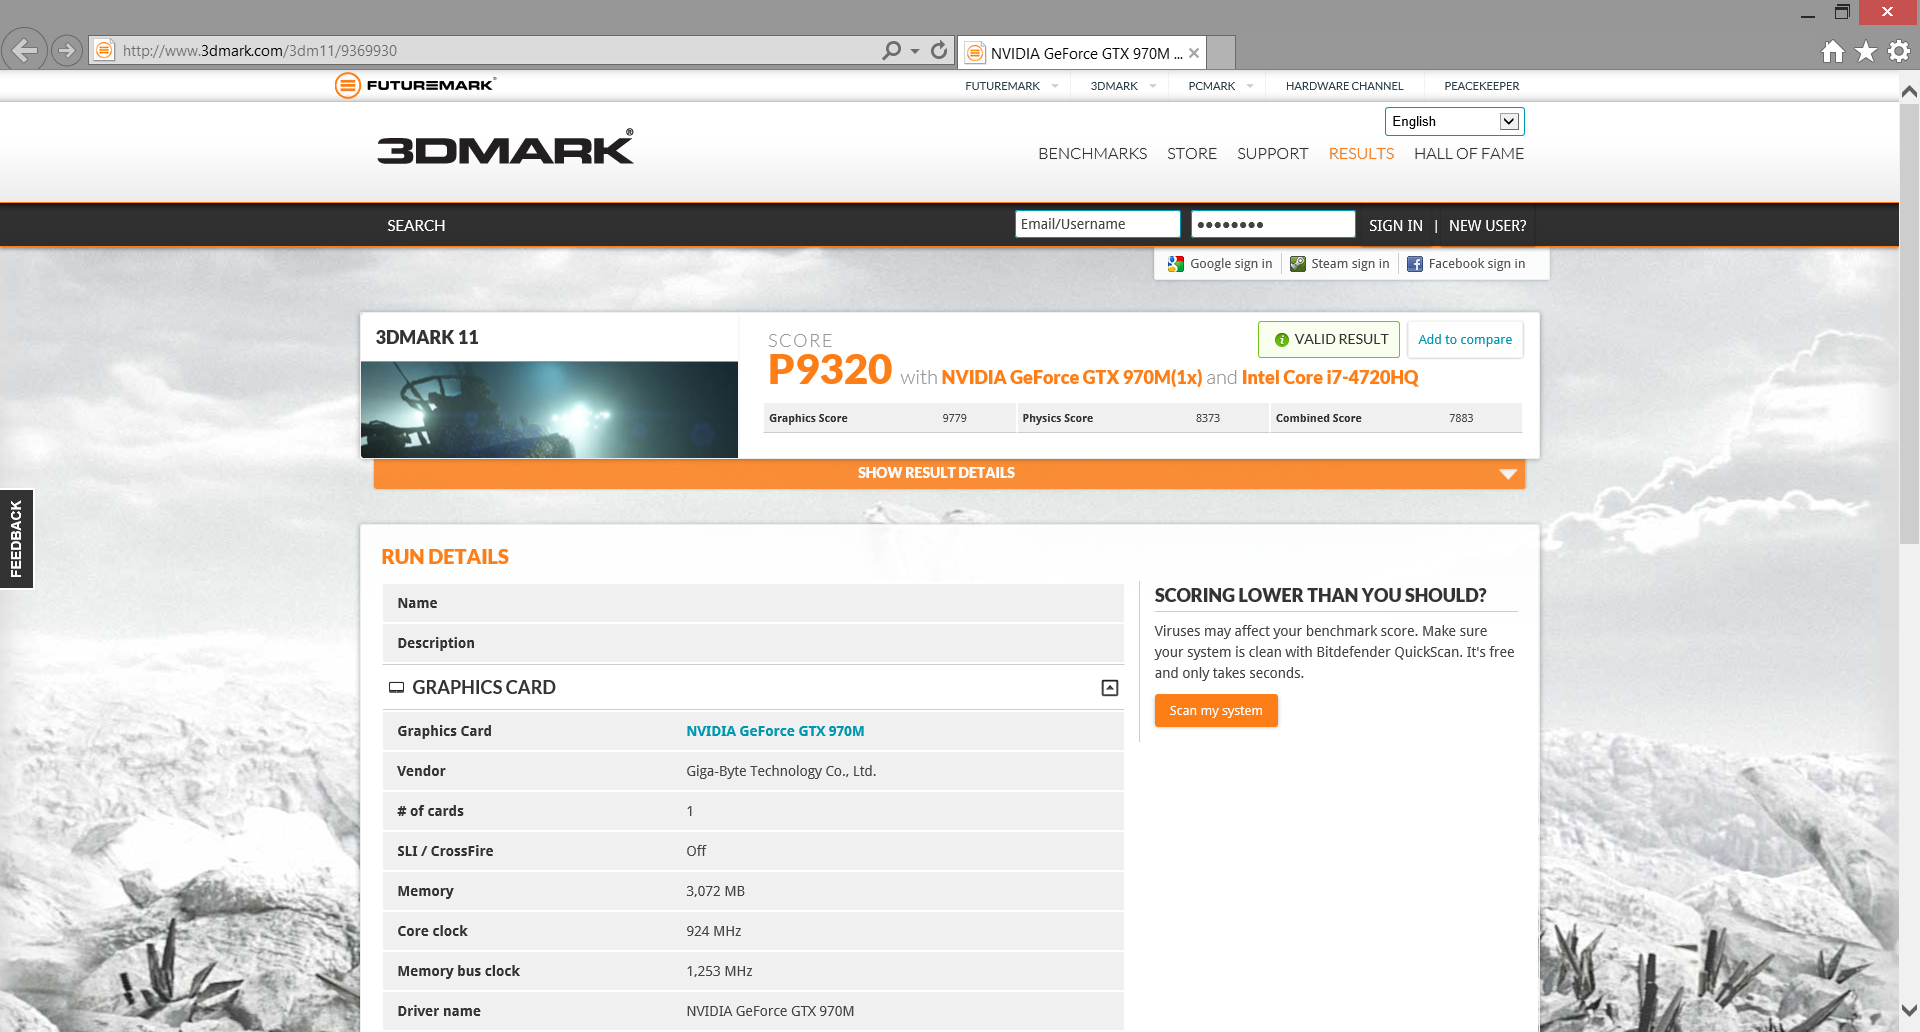Expand the FUTUREMARK top menu dropdown

pyautogui.click(x=1055, y=86)
